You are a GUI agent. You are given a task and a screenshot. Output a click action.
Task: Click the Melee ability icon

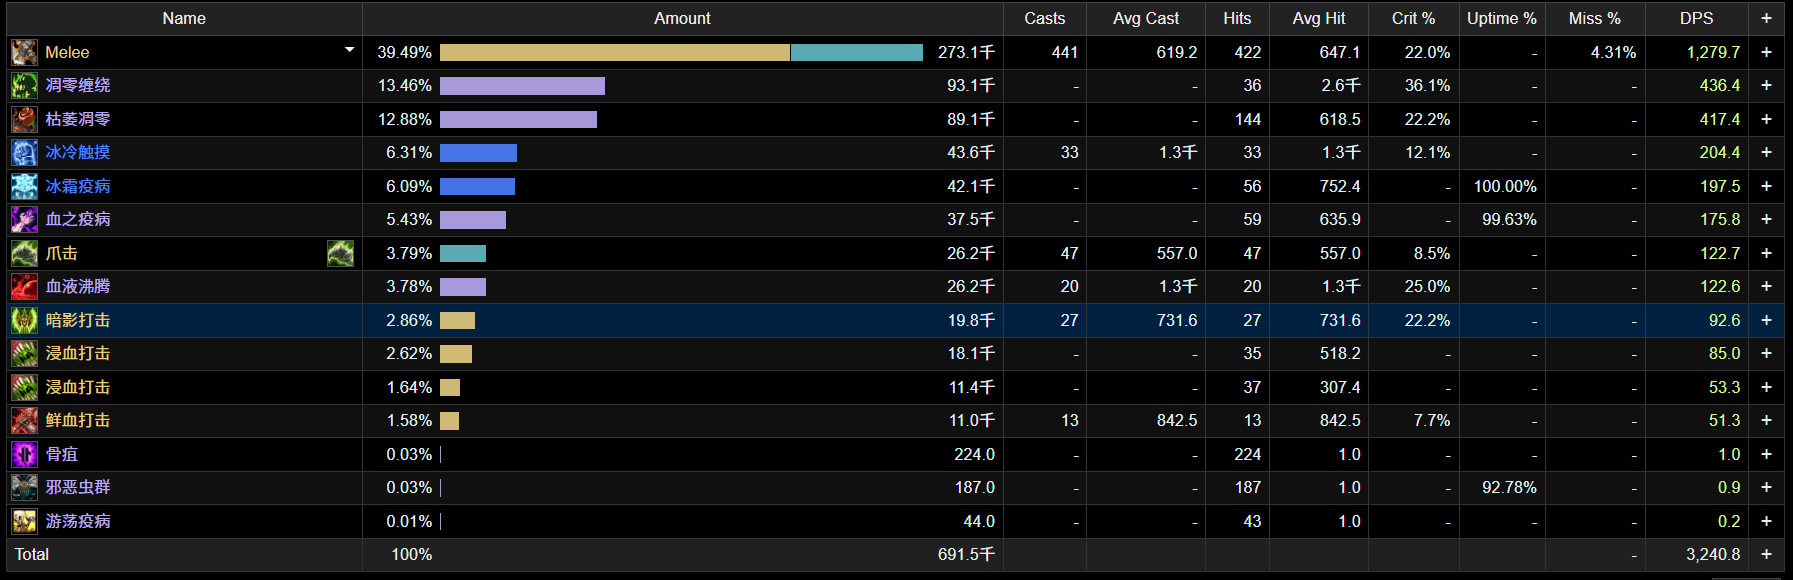(x=24, y=52)
